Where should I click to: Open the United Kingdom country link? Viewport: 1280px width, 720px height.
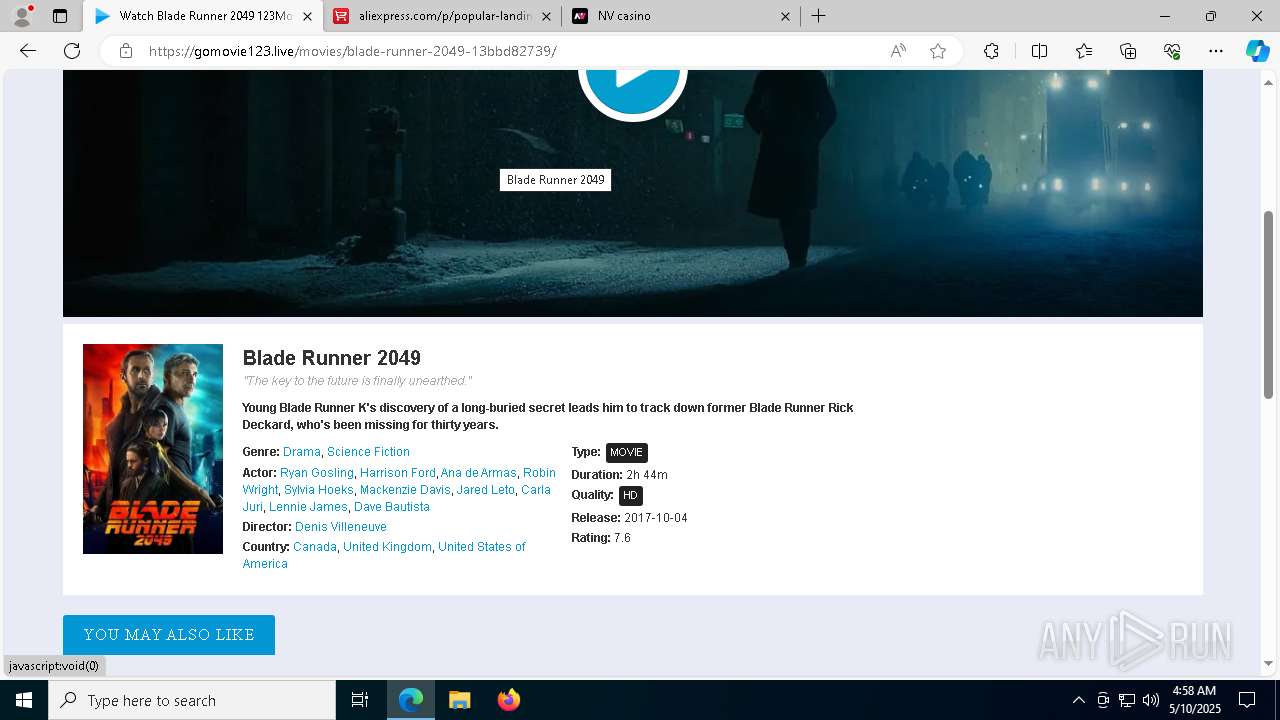387,547
